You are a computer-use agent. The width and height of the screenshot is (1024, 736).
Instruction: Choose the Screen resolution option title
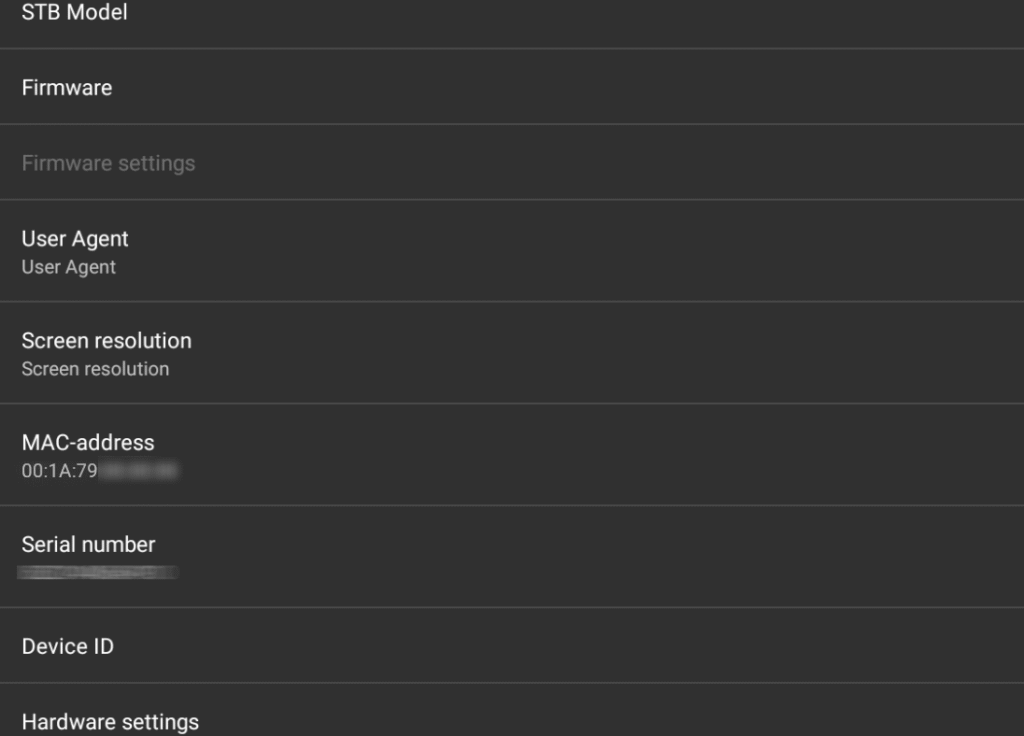[x=107, y=341]
